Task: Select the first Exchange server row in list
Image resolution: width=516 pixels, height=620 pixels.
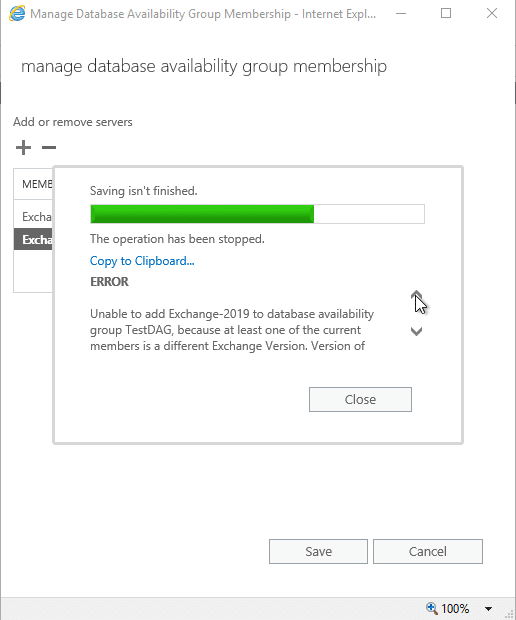Action: (33, 217)
